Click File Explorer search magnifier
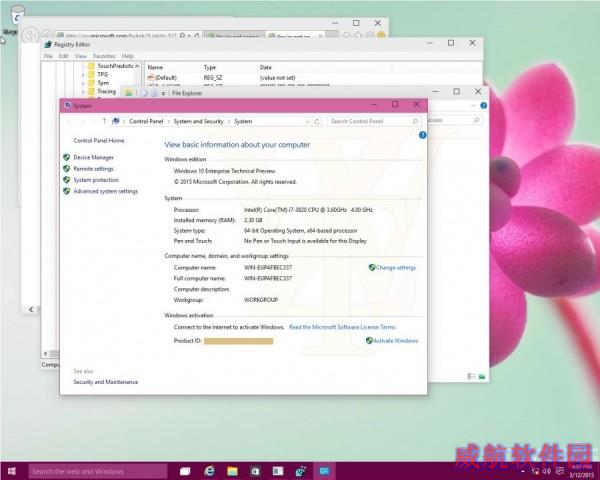The width and height of the screenshot is (600, 480). (x=476, y=120)
